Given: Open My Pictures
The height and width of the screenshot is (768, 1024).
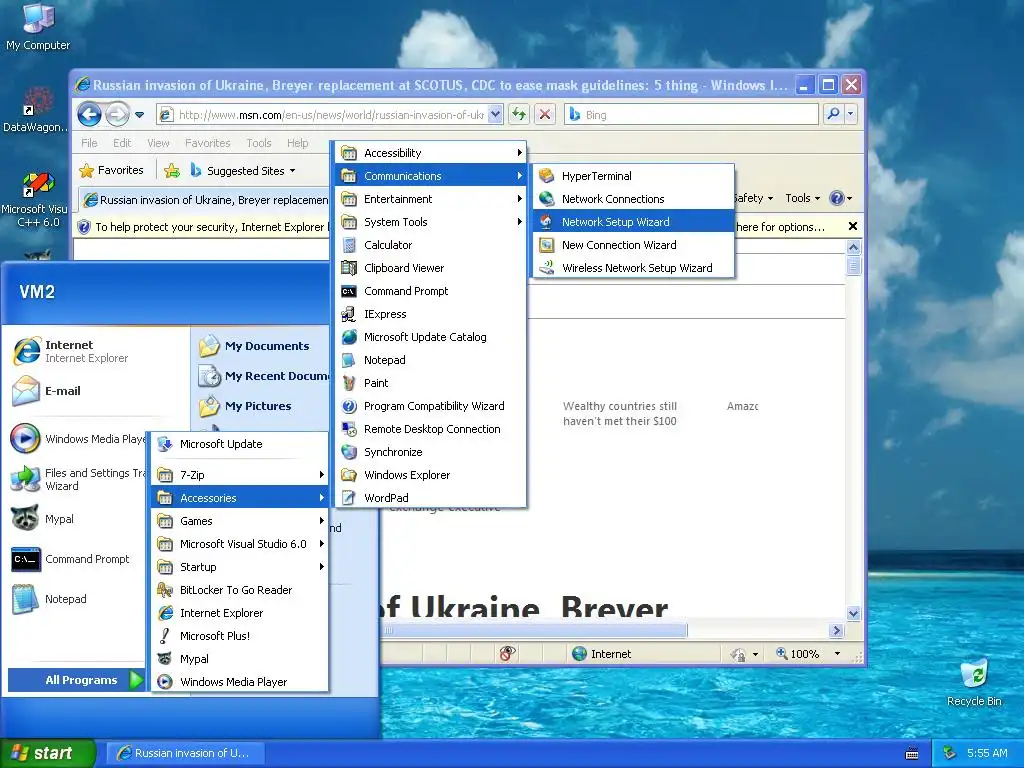Looking at the screenshot, I should [x=263, y=406].
